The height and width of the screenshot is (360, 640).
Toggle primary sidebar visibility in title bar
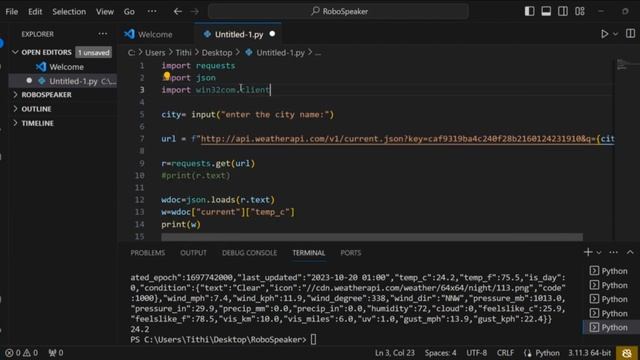click(529, 11)
